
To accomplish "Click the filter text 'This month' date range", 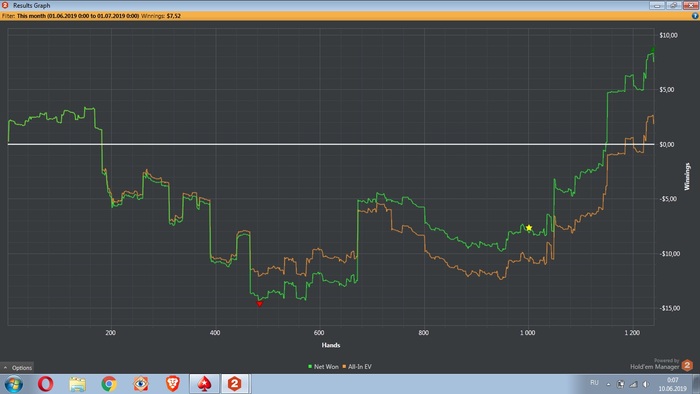I will 78,16.
